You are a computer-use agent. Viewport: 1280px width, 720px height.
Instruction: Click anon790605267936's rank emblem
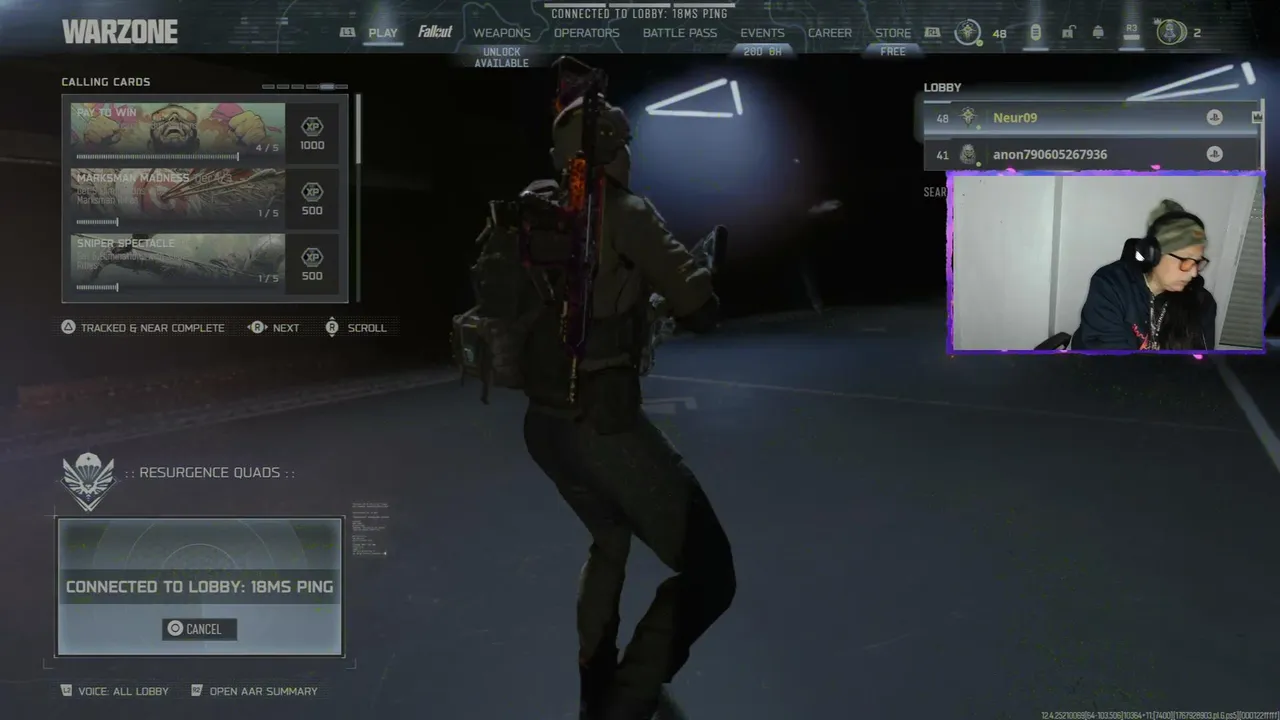pos(968,154)
